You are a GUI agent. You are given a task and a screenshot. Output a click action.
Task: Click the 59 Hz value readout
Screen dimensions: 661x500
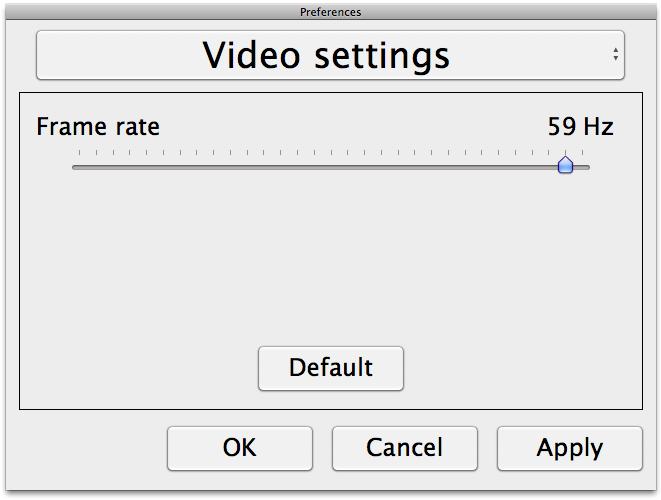[580, 126]
